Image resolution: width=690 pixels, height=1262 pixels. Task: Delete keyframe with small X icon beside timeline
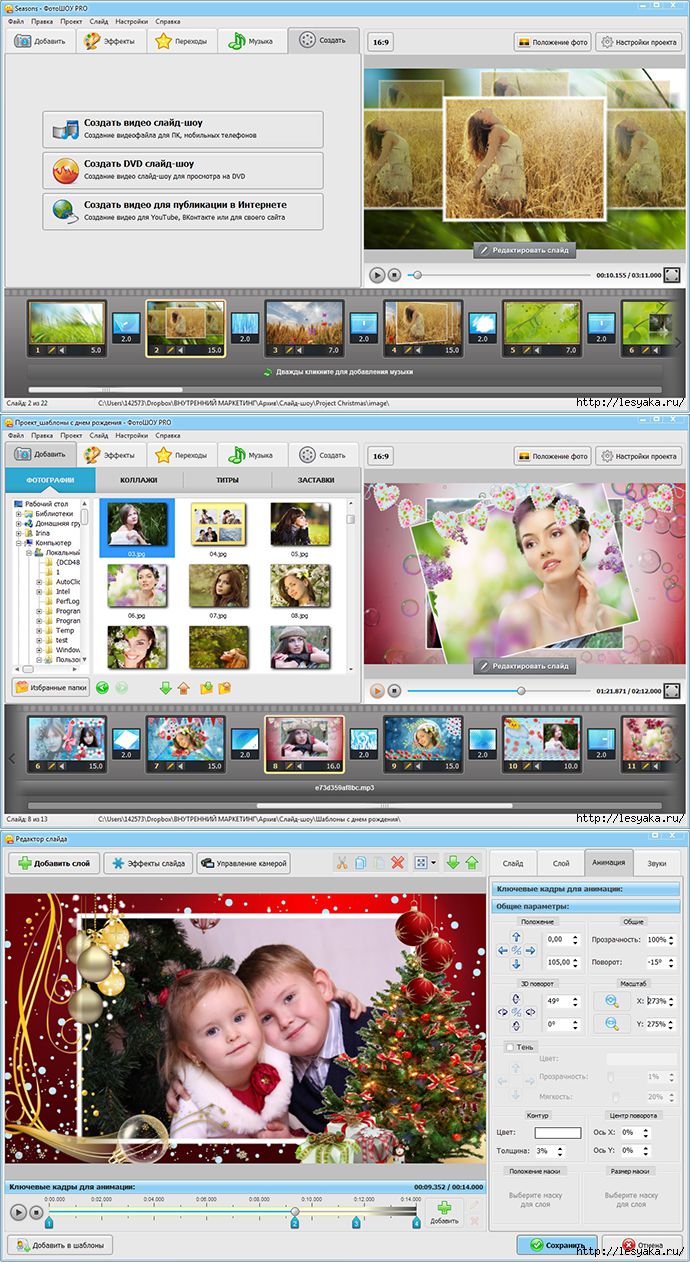coord(474,1221)
